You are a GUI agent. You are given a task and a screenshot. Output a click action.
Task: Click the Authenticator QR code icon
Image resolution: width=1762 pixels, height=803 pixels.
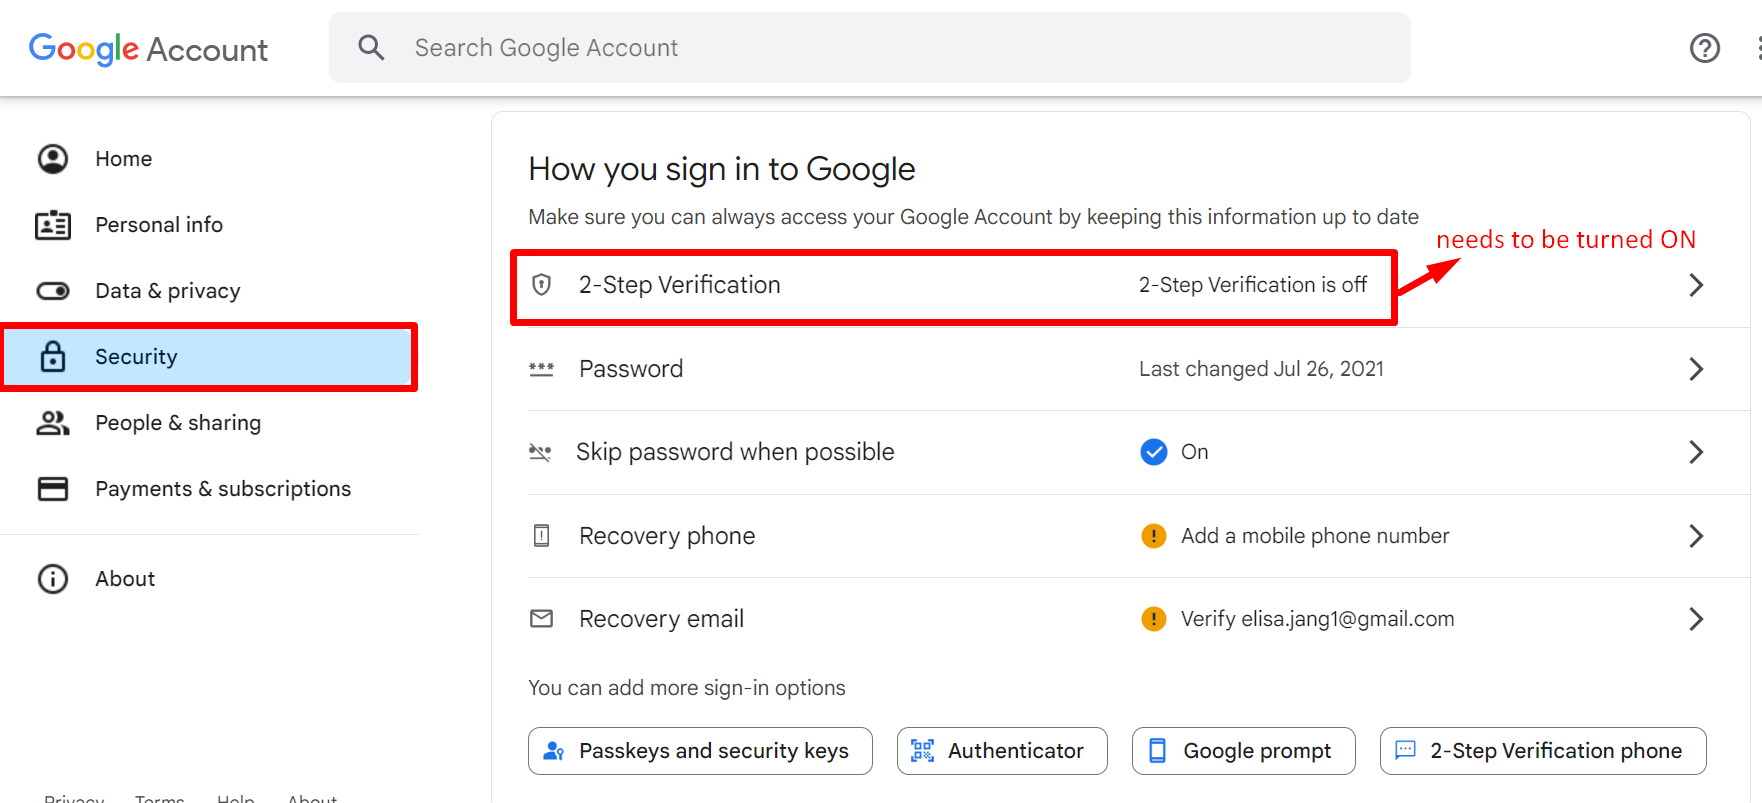tap(922, 751)
